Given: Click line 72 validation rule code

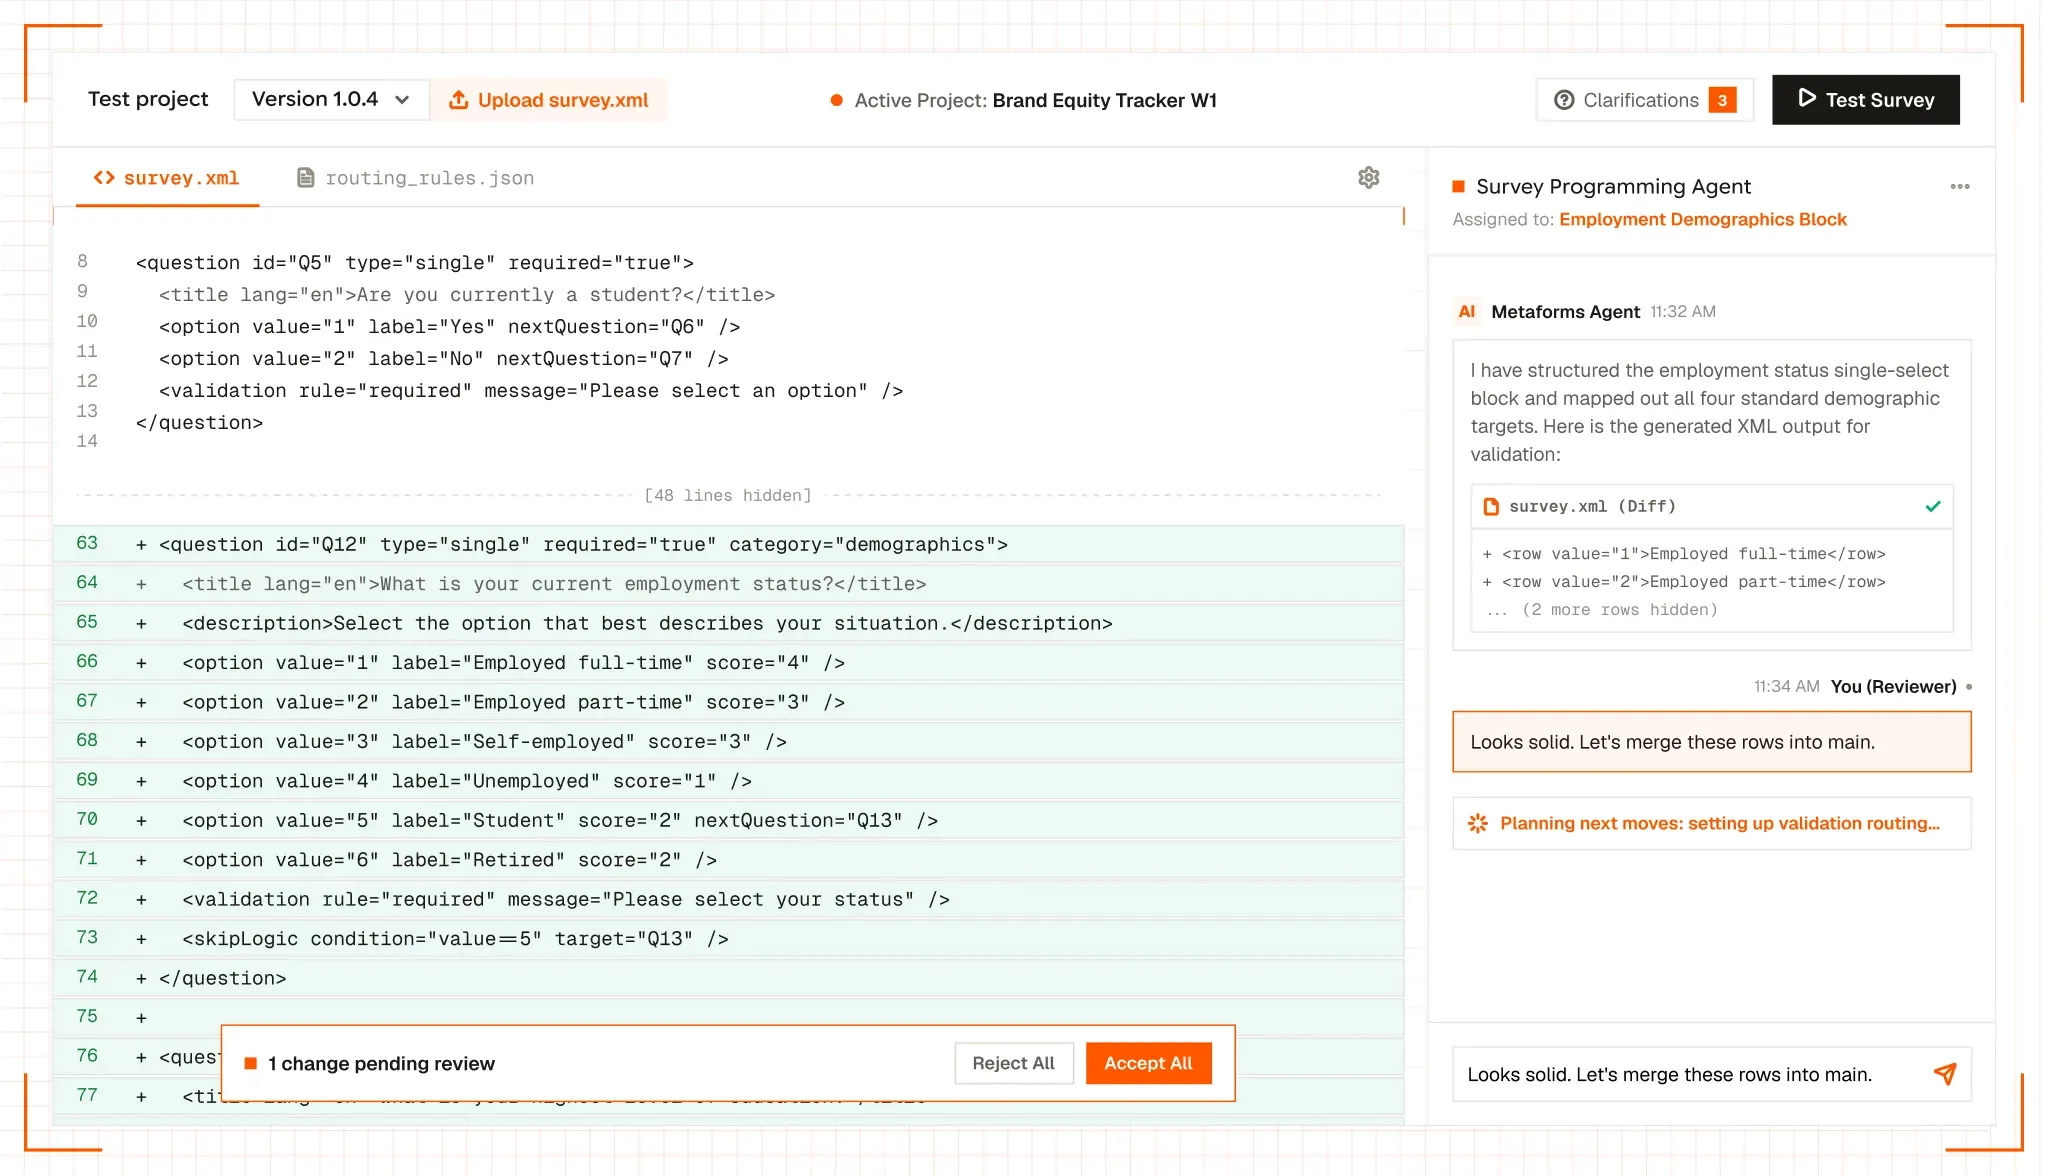Looking at the screenshot, I should tap(566, 899).
